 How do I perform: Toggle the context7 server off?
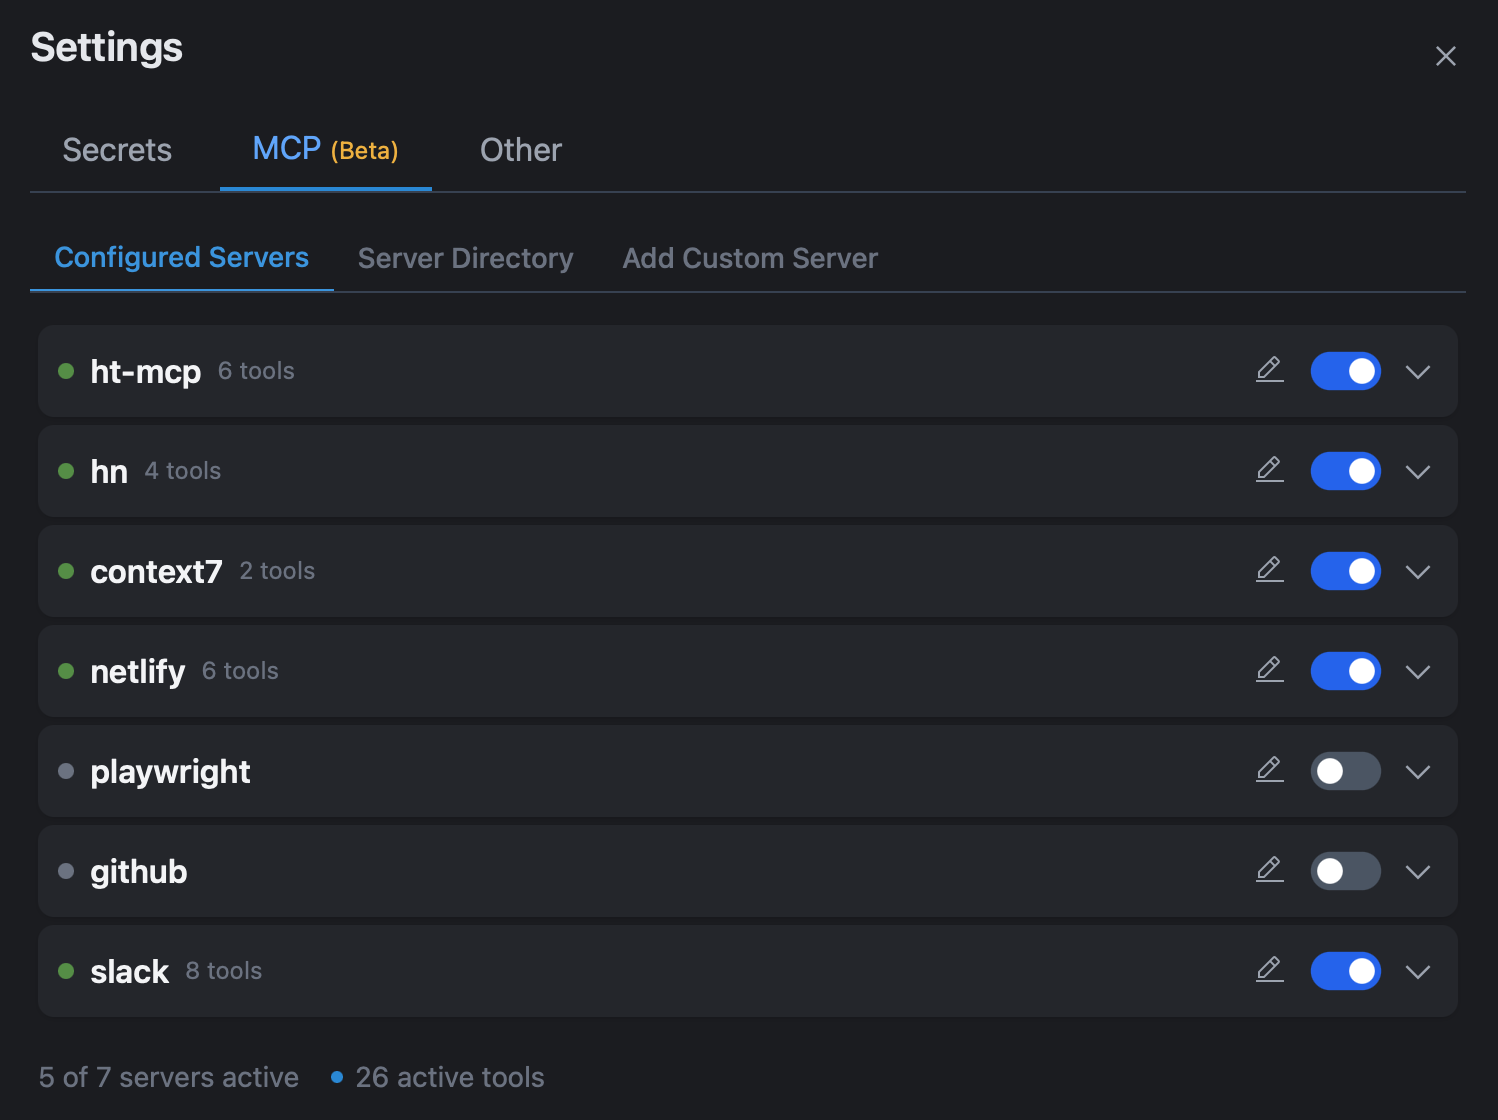(1346, 571)
